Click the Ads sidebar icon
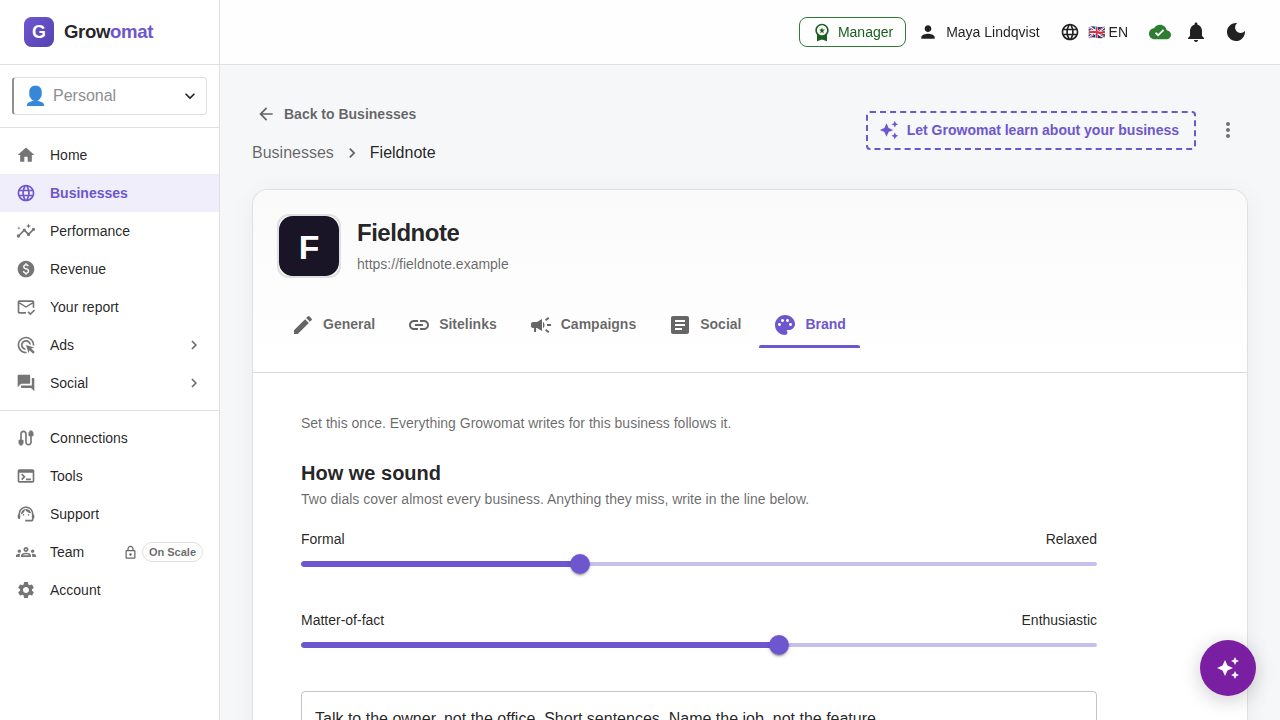This screenshot has height=720, width=1280. point(27,345)
